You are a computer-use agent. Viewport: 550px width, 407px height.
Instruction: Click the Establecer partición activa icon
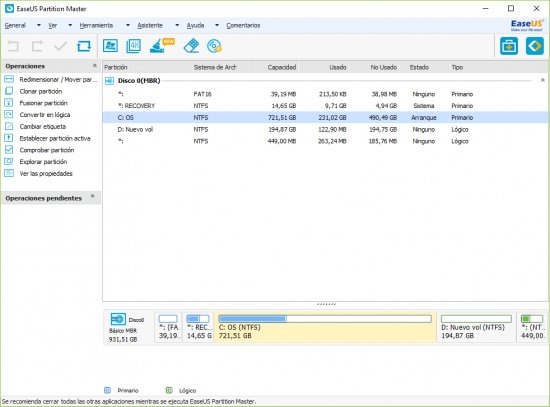tap(9, 138)
